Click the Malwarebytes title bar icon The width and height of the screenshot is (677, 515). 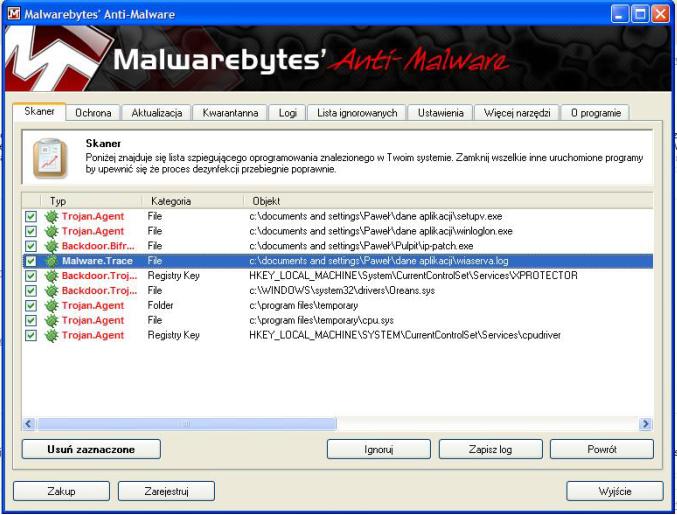14,14
